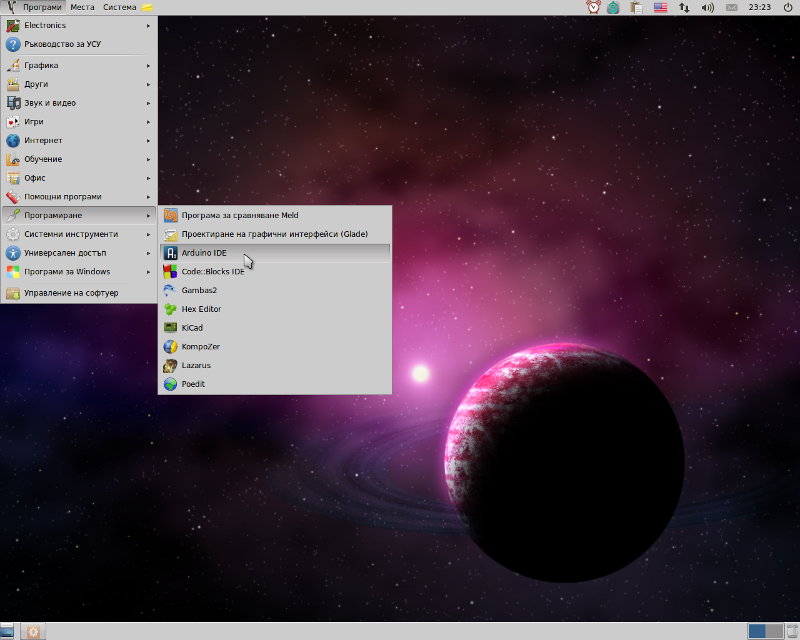Open Програма за сравняване Meld
800x640 pixels.
[x=239, y=215]
